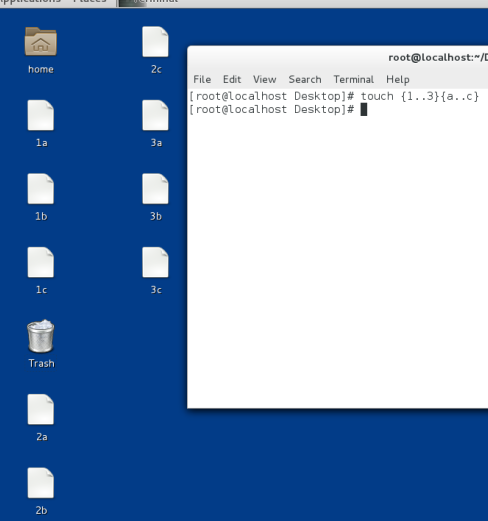Select the file icon named 1b
The width and height of the screenshot is (488, 521).
[41, 189]
